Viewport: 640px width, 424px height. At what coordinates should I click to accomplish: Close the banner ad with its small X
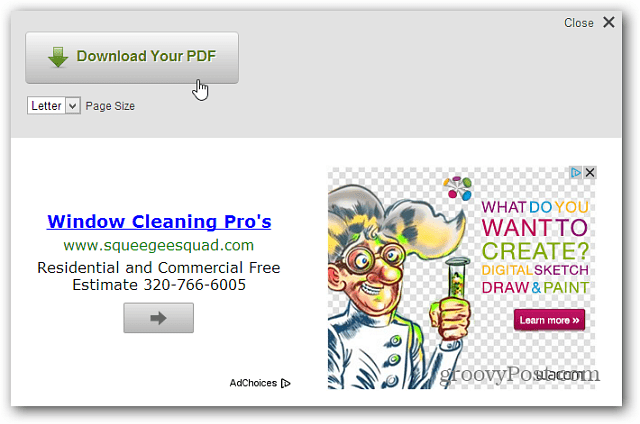point(590,173)
